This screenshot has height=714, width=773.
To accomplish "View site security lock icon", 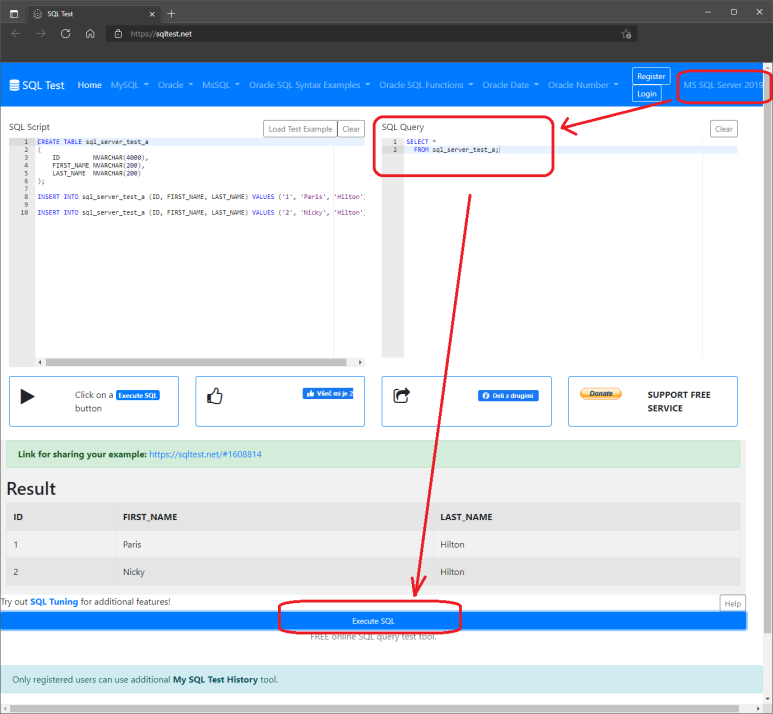I will coord(118,34).
